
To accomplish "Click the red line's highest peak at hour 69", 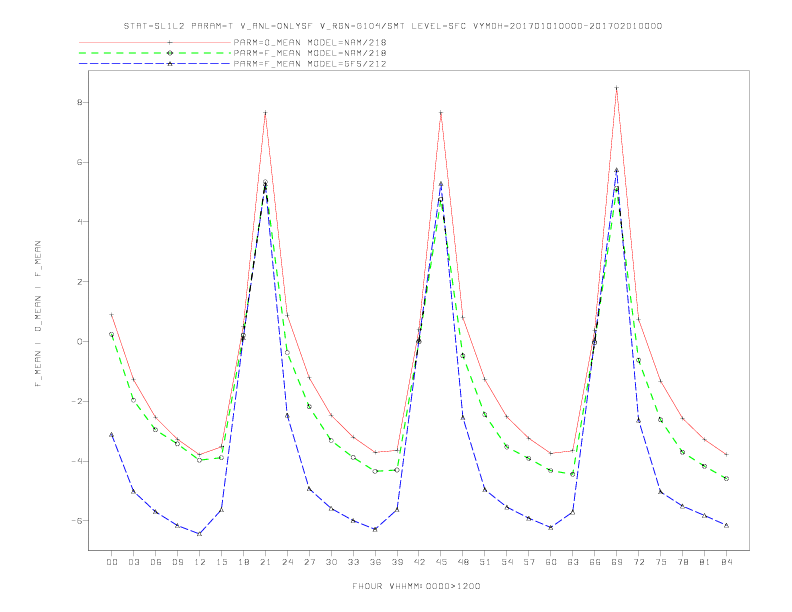I will (x=617, y=88).
